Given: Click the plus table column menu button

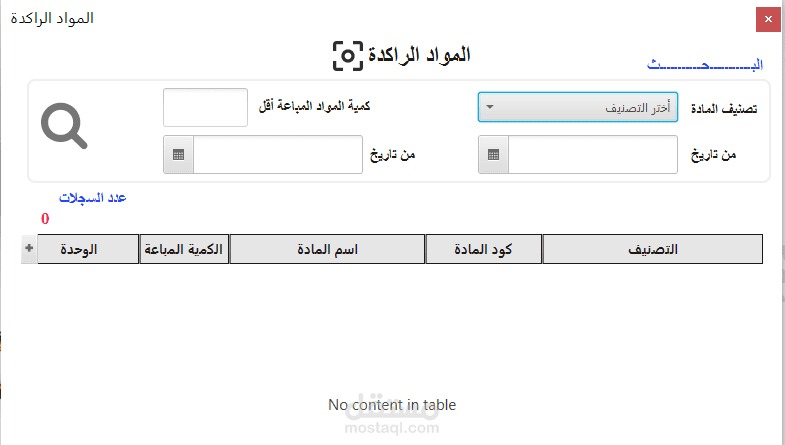Looking at the screenshot, I should coord(28,249).
